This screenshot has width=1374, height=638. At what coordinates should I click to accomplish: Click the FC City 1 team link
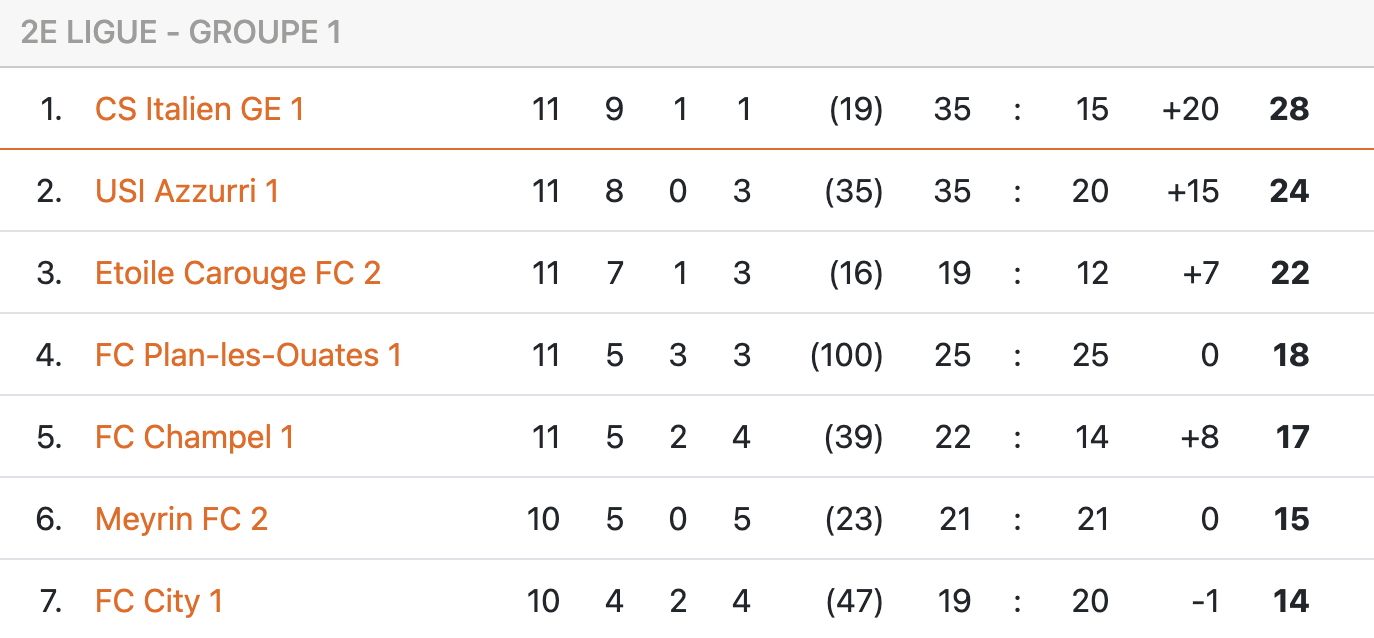click(x=159, y=601)
